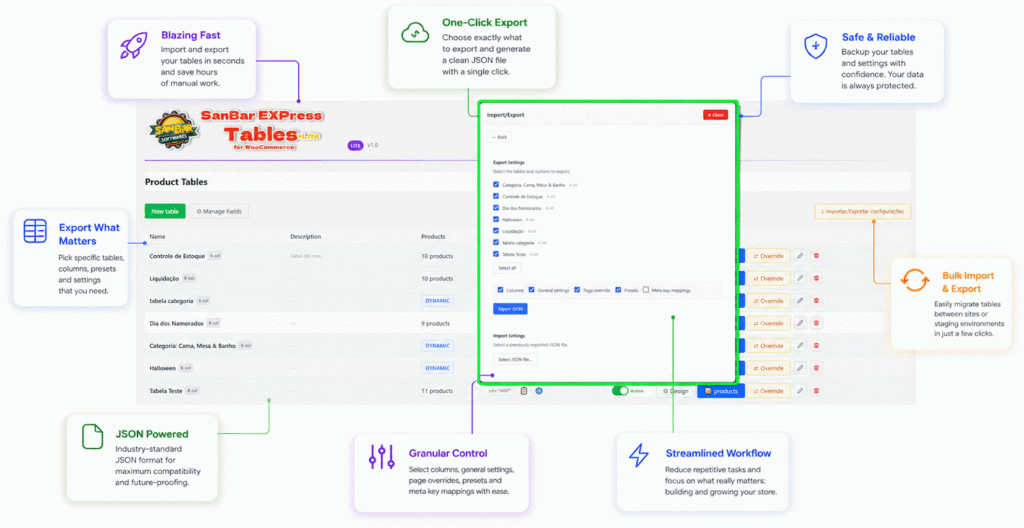
Task: Uncheck the tabela categoria export checkbox
Action: coord(496,242)
